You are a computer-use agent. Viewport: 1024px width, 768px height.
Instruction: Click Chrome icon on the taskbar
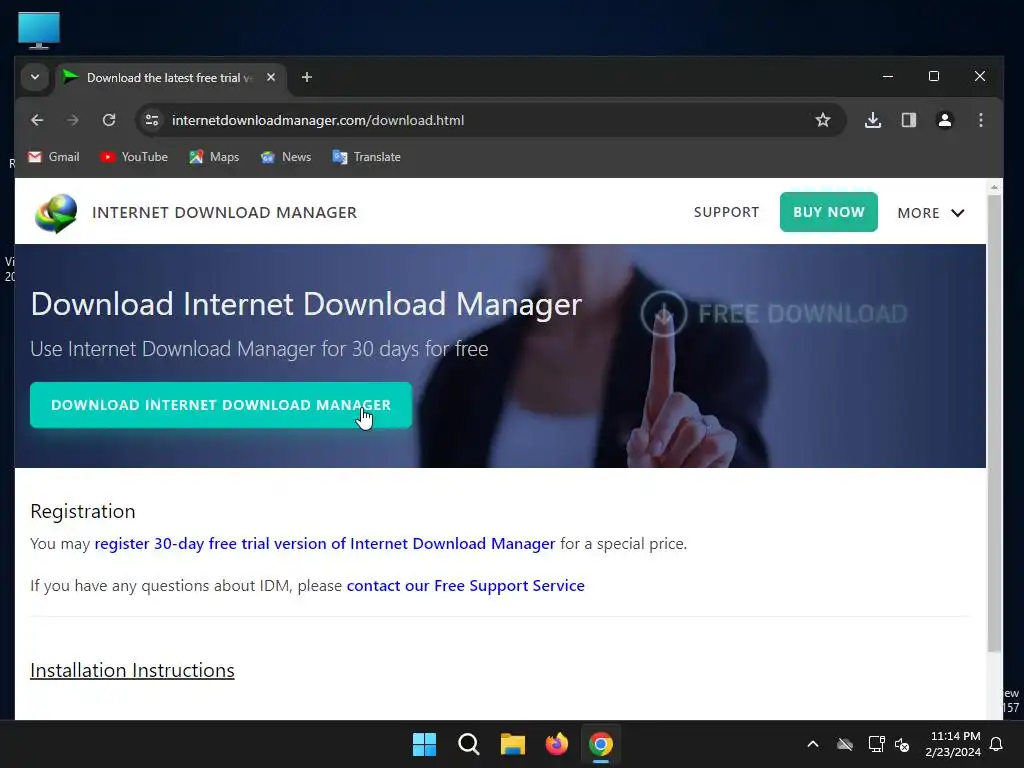(x=601, y=744)
